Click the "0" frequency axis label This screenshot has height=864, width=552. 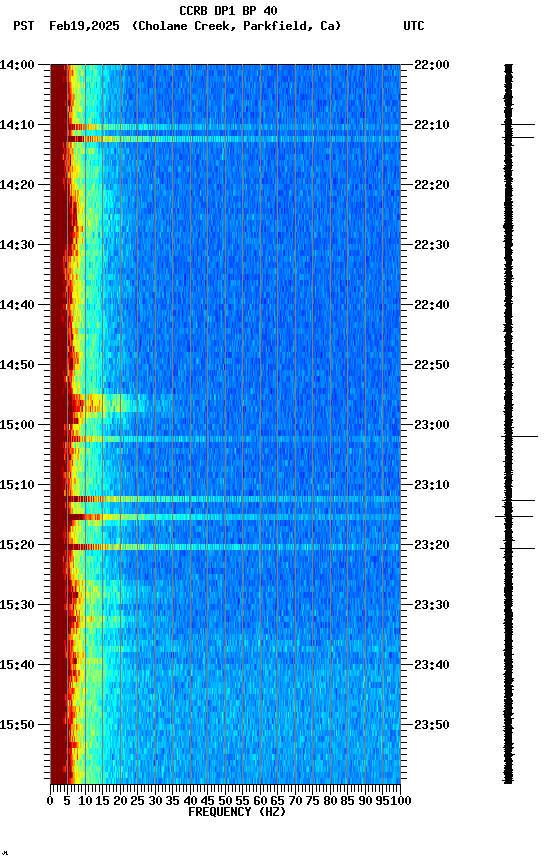[x=50, y=801]
